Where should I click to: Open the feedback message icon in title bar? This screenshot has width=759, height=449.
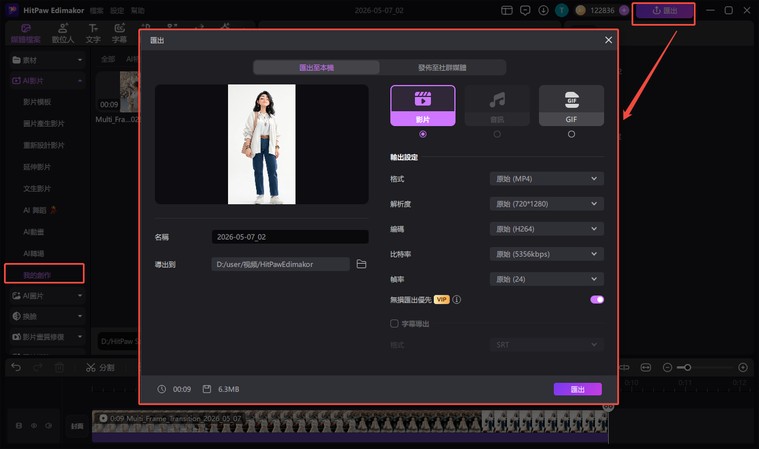click(x=525, y=10)
